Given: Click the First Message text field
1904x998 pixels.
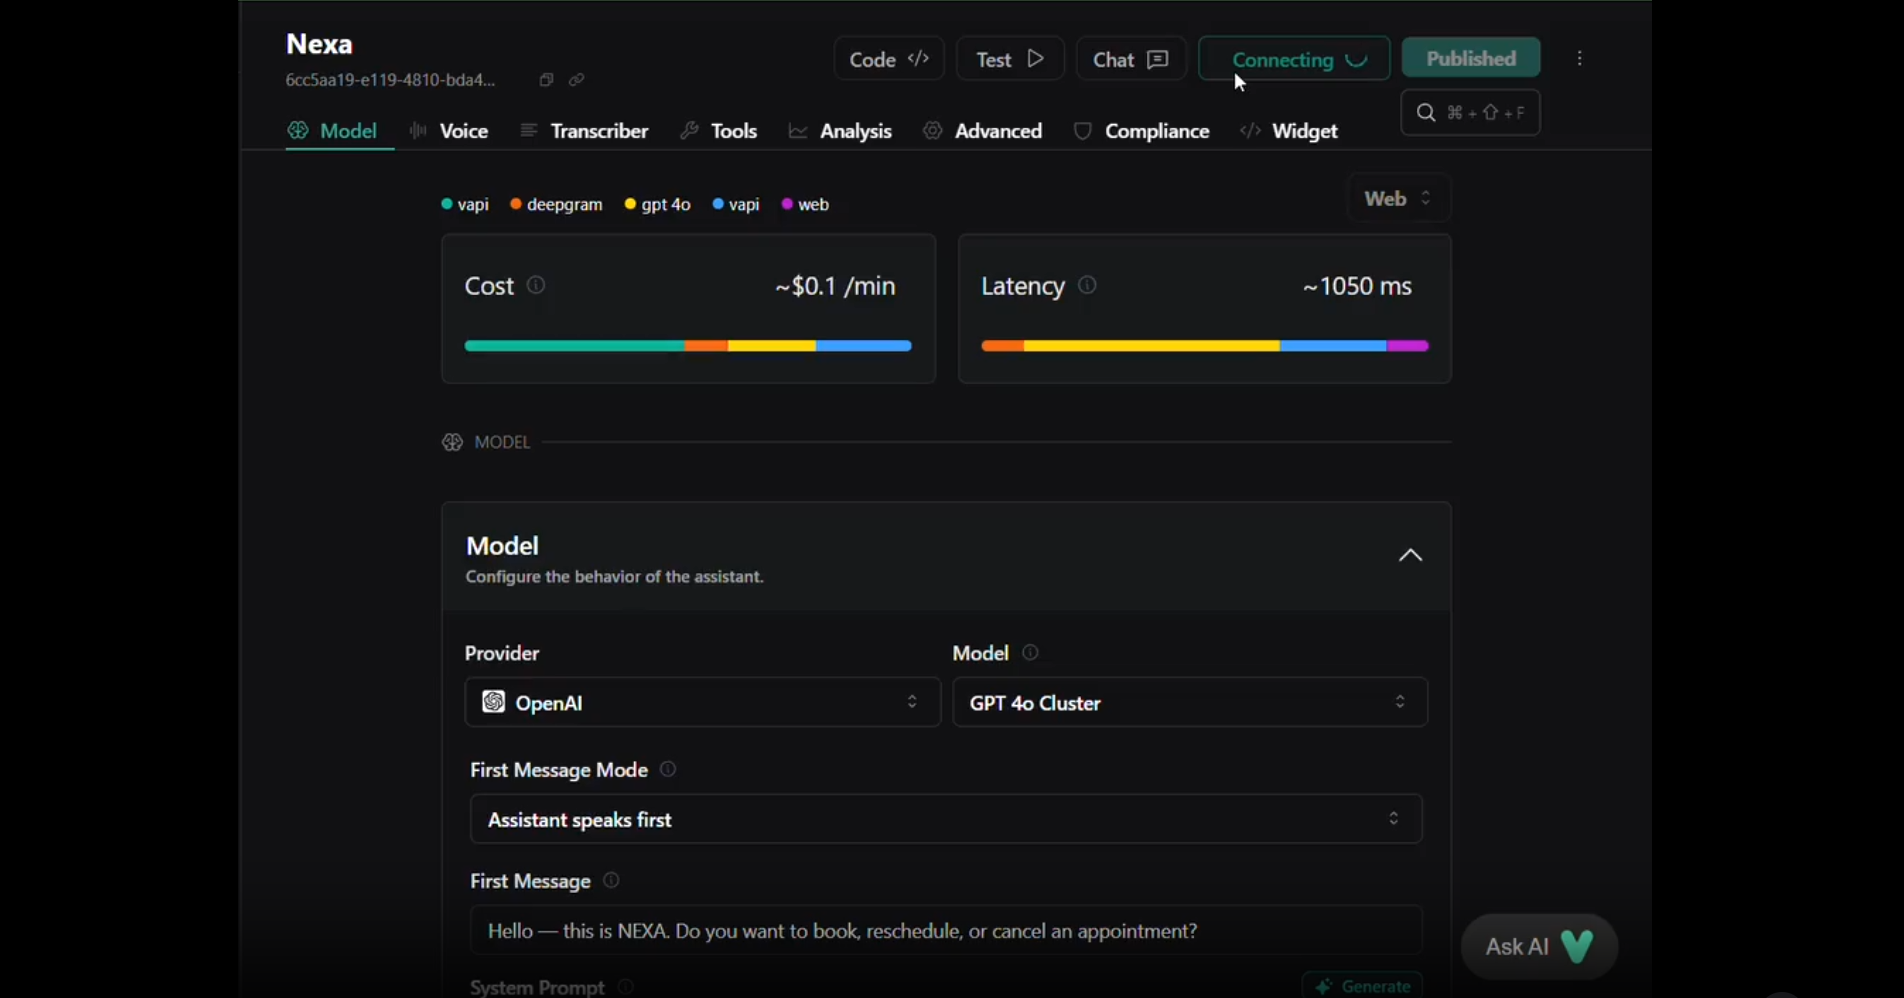Looking at the screenshot, I should (945, 931).
